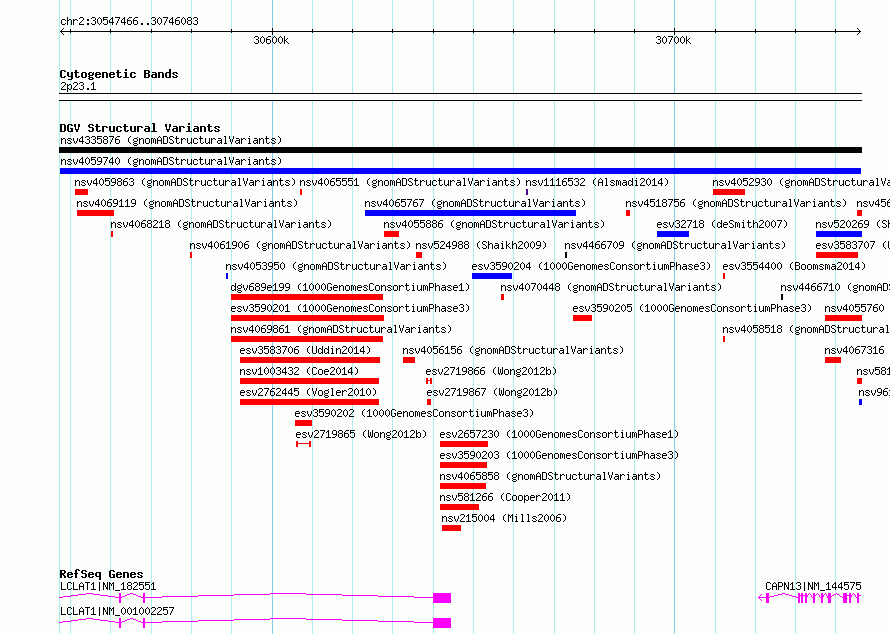Click esv3590202 variant label

414,413
